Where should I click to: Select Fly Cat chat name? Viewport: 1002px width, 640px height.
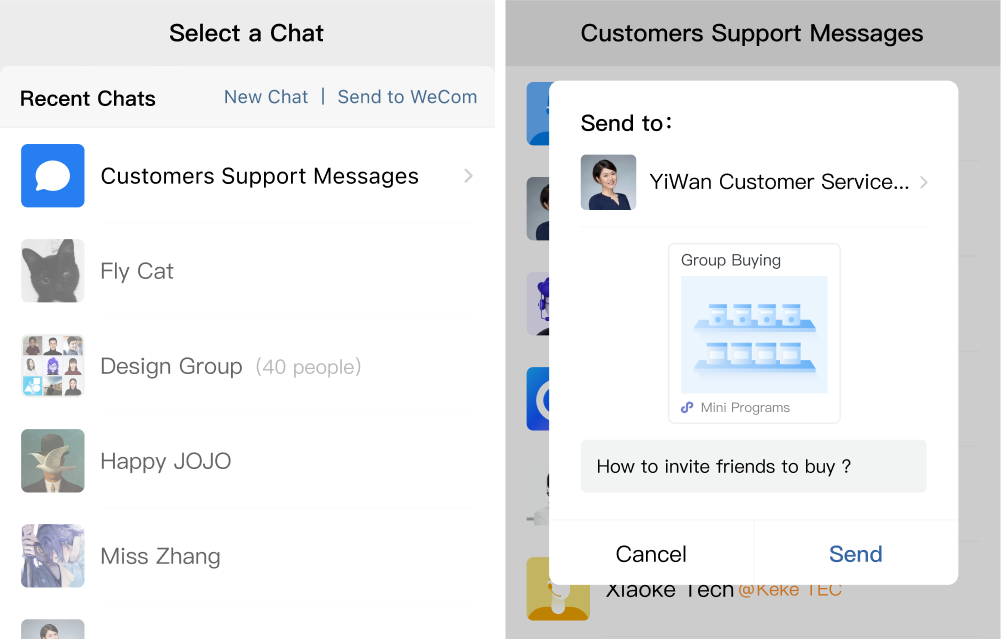pyautogui.click(x=137, y=271)
